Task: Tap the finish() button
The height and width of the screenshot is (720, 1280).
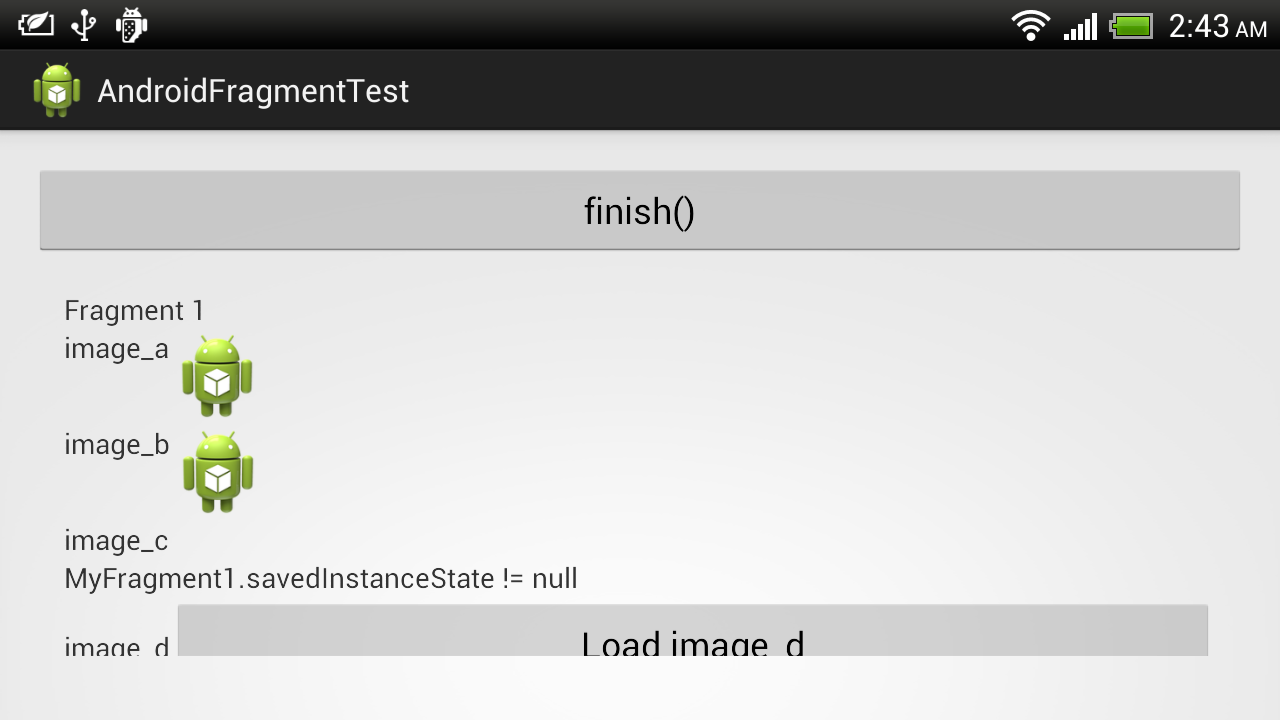Action: pos(639,209)
